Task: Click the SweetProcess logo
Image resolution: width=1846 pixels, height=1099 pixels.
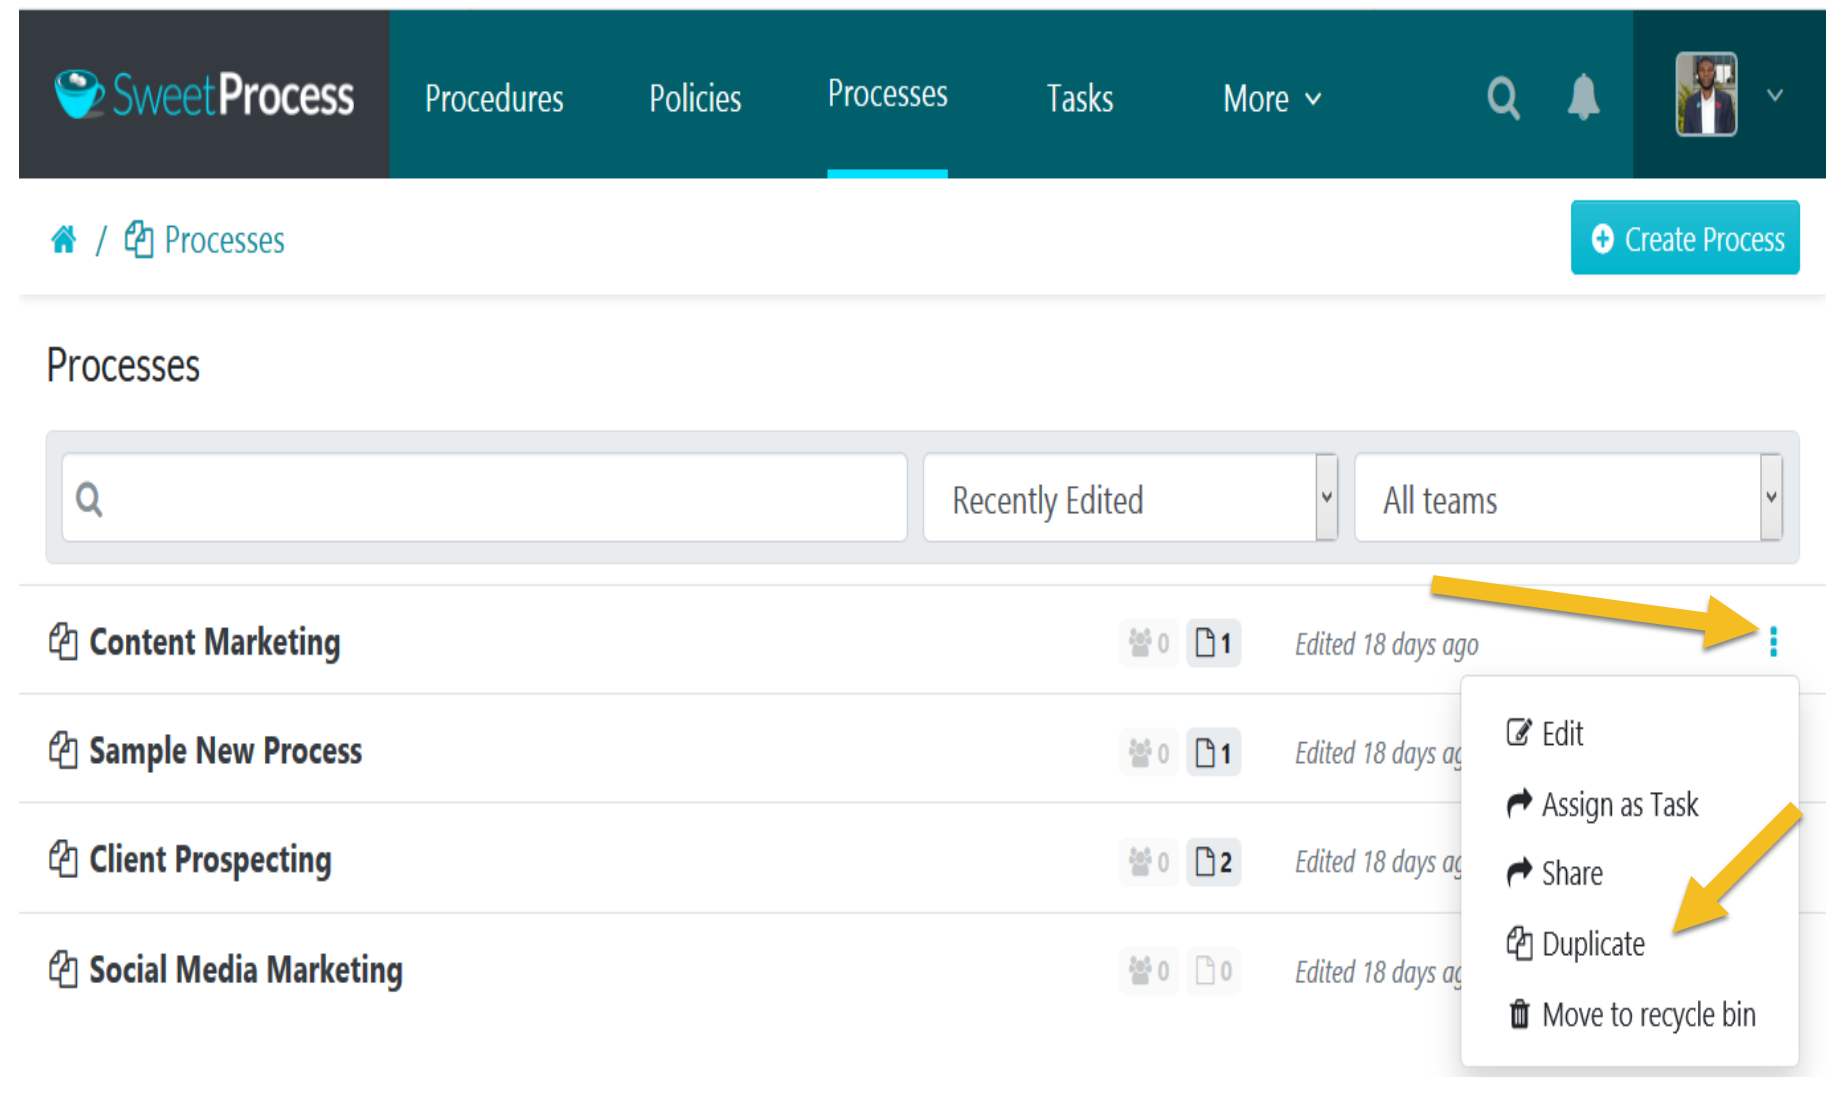Action: (204, 95)
